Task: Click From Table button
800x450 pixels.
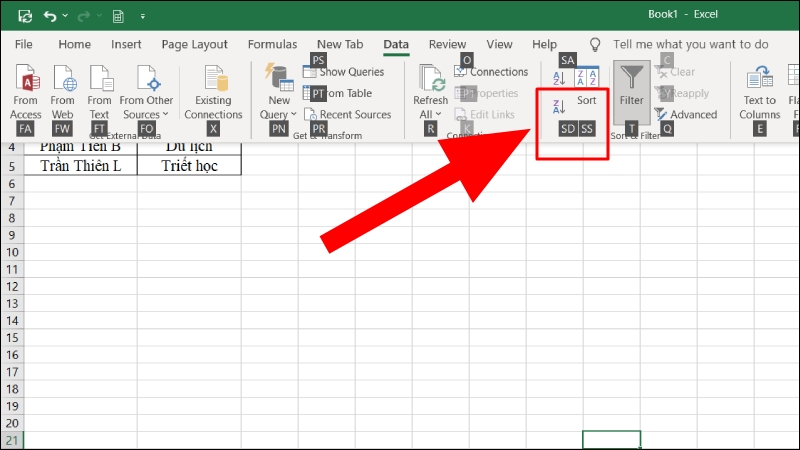Action: click(338, 93)
